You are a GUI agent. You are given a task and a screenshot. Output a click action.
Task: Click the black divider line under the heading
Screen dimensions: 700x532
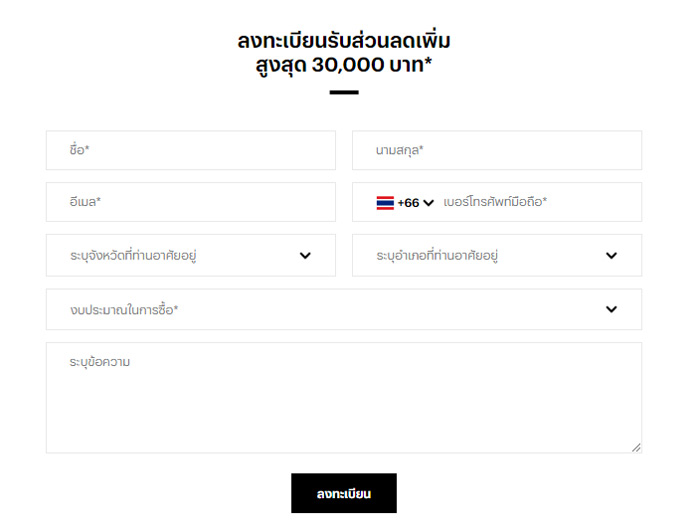tap(343, 93)
